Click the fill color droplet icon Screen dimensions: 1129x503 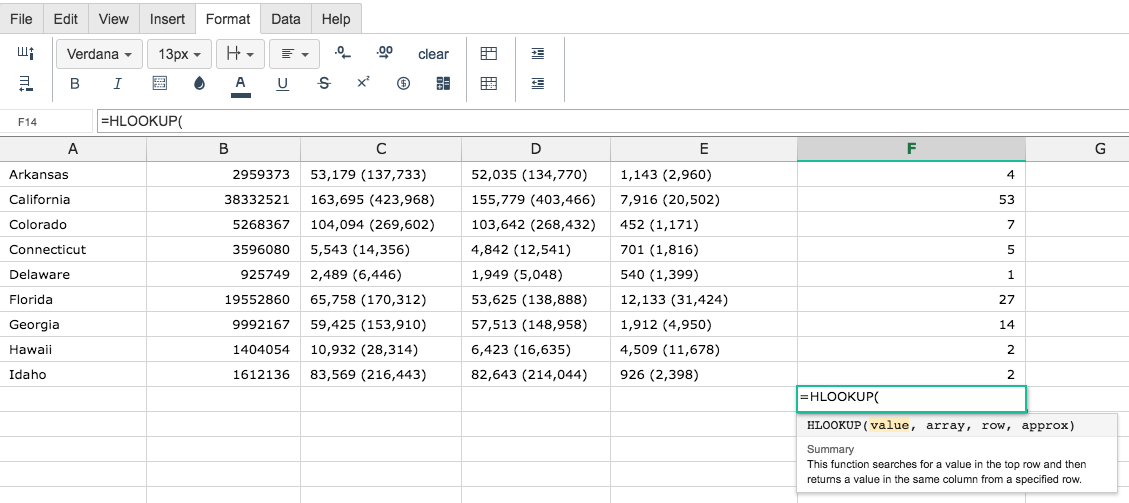tap(199, 83)
